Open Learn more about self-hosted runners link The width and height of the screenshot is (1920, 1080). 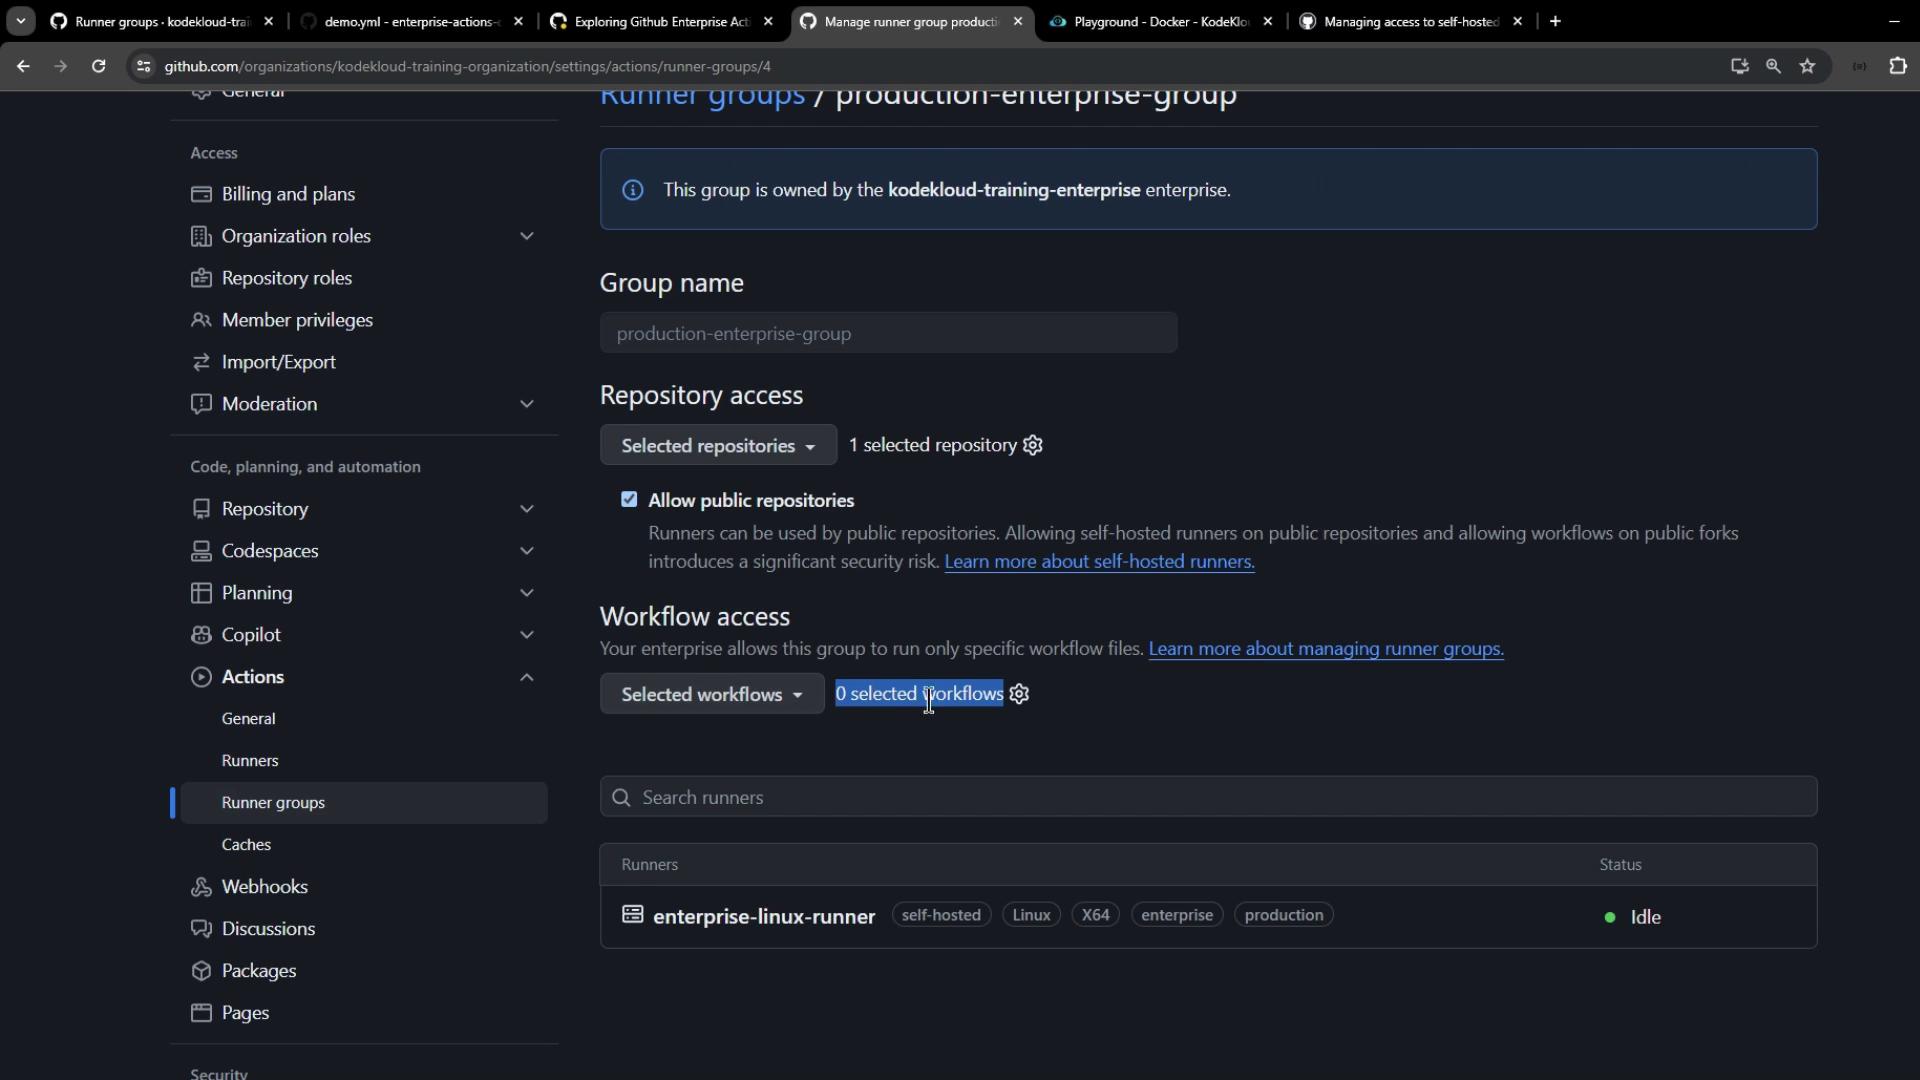pyautogui.click(x=1098, y=562)
